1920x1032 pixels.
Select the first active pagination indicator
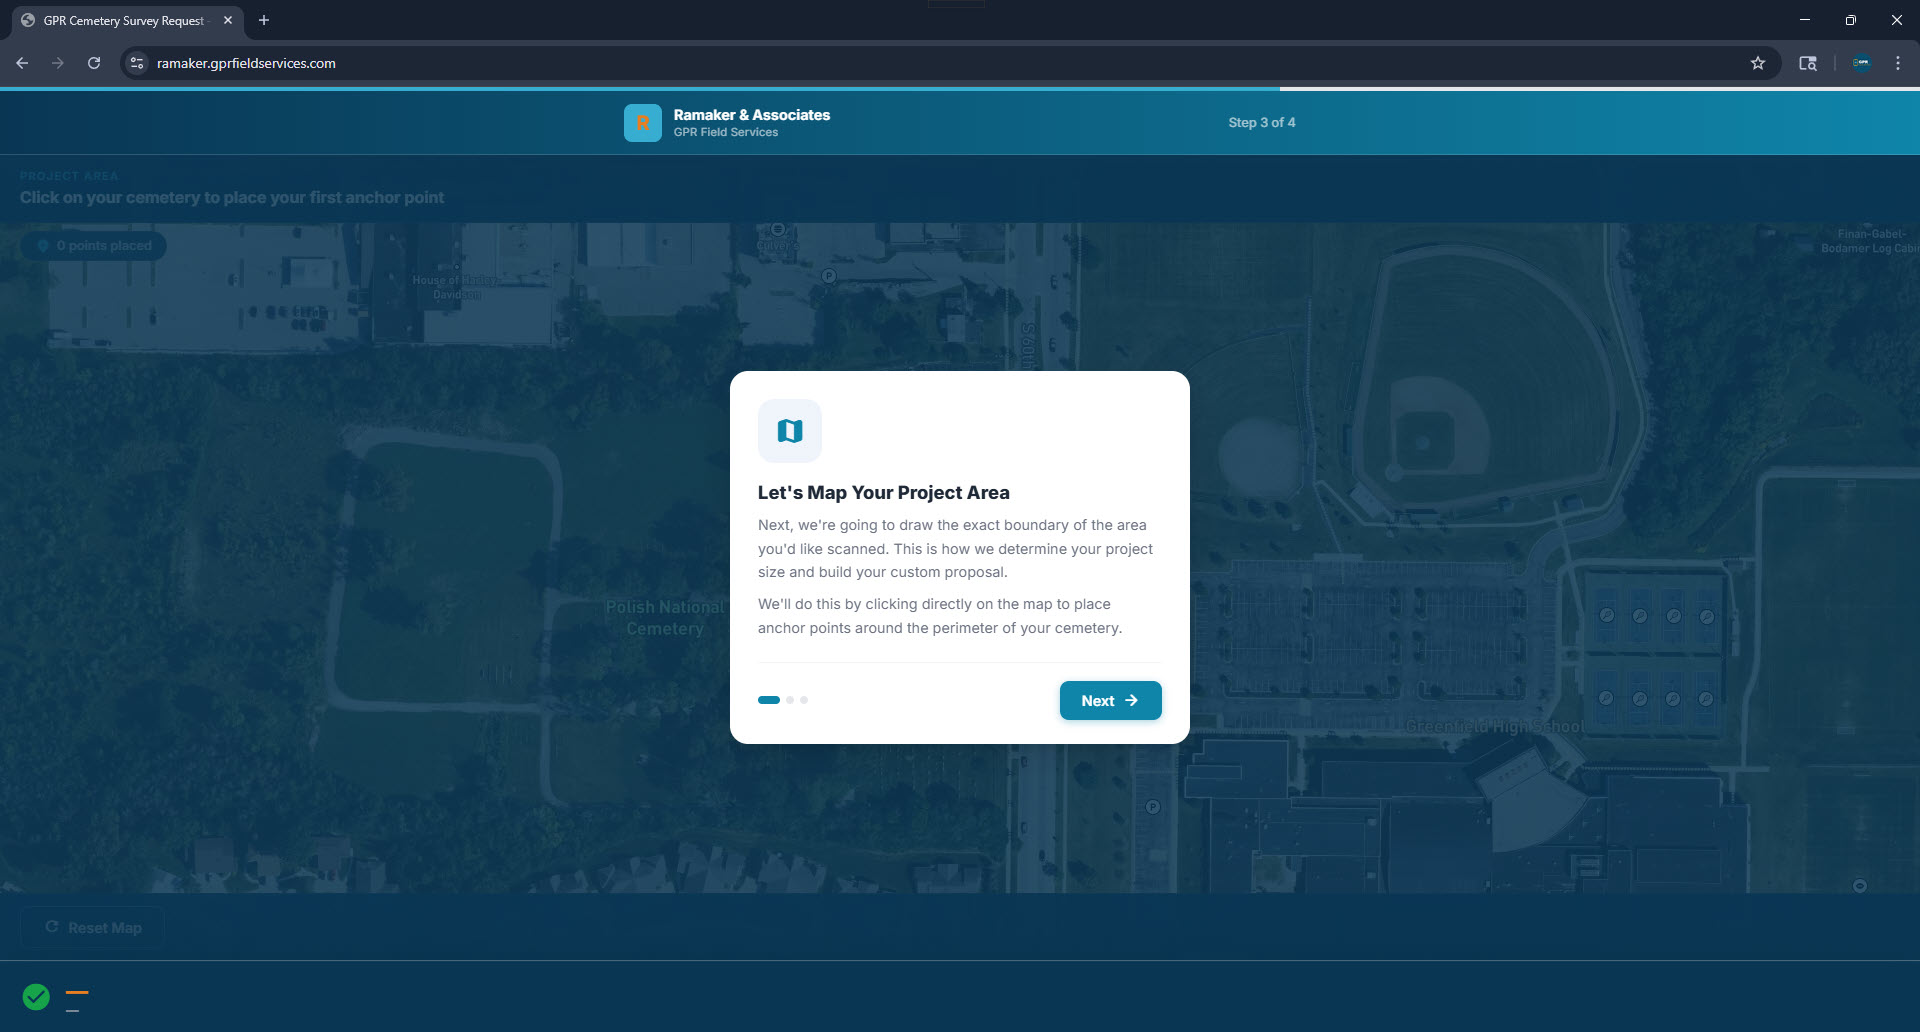pos(768,700)
